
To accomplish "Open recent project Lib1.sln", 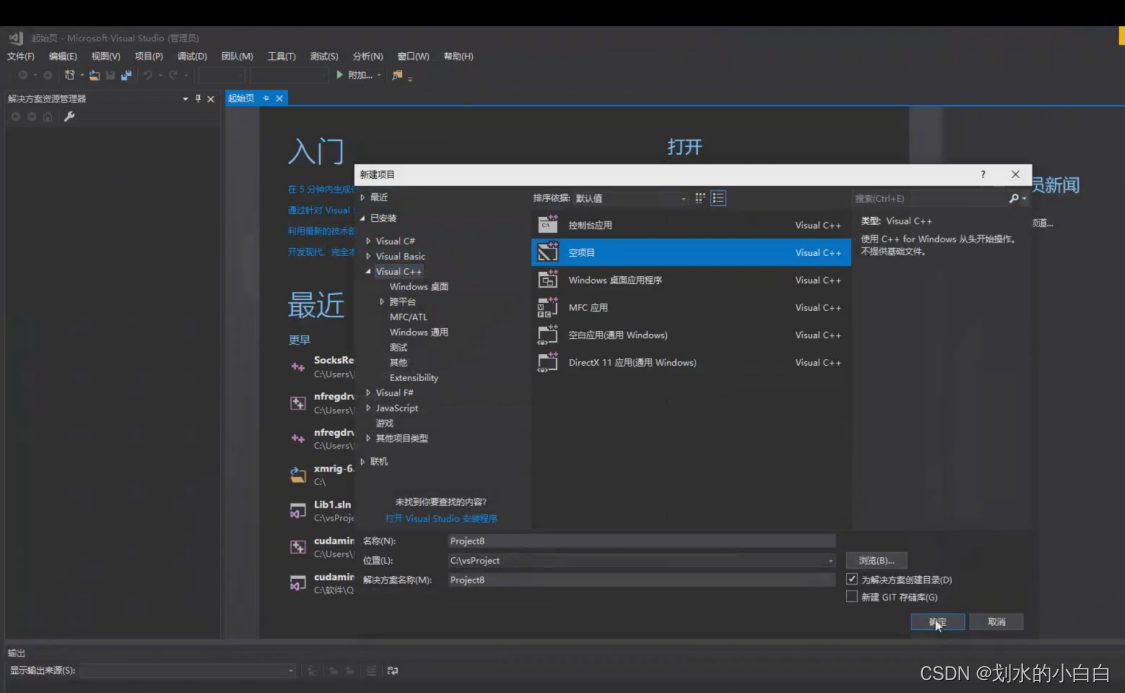I will coord(332,504).
